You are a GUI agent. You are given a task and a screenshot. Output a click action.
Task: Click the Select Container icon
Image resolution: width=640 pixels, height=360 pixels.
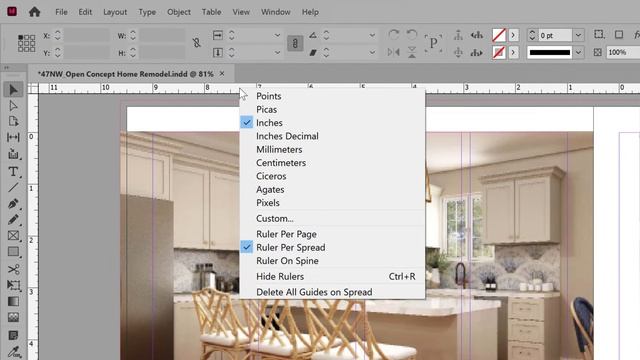coord(458,35)
